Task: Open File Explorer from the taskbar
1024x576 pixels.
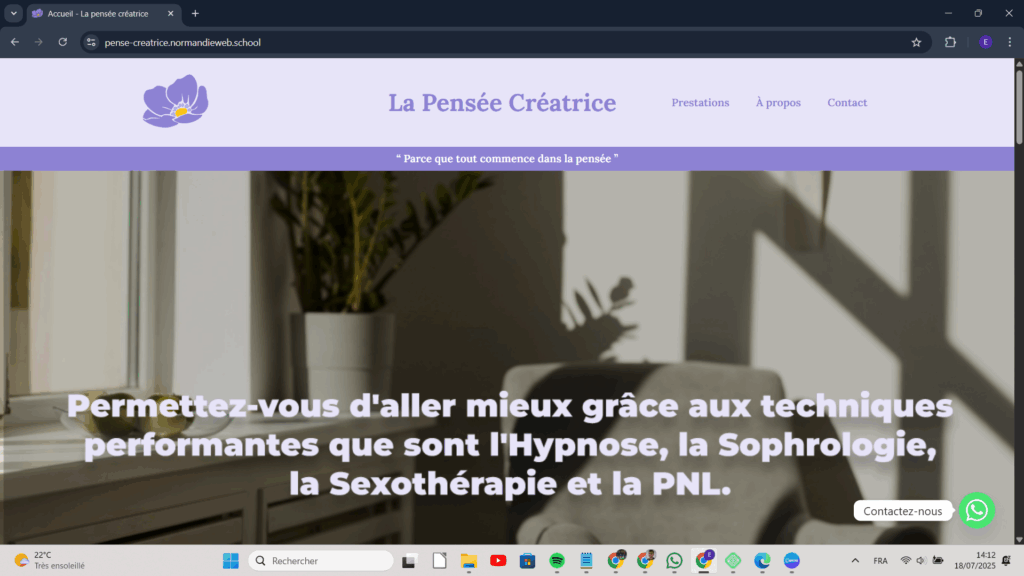Action: coord(468,561)
